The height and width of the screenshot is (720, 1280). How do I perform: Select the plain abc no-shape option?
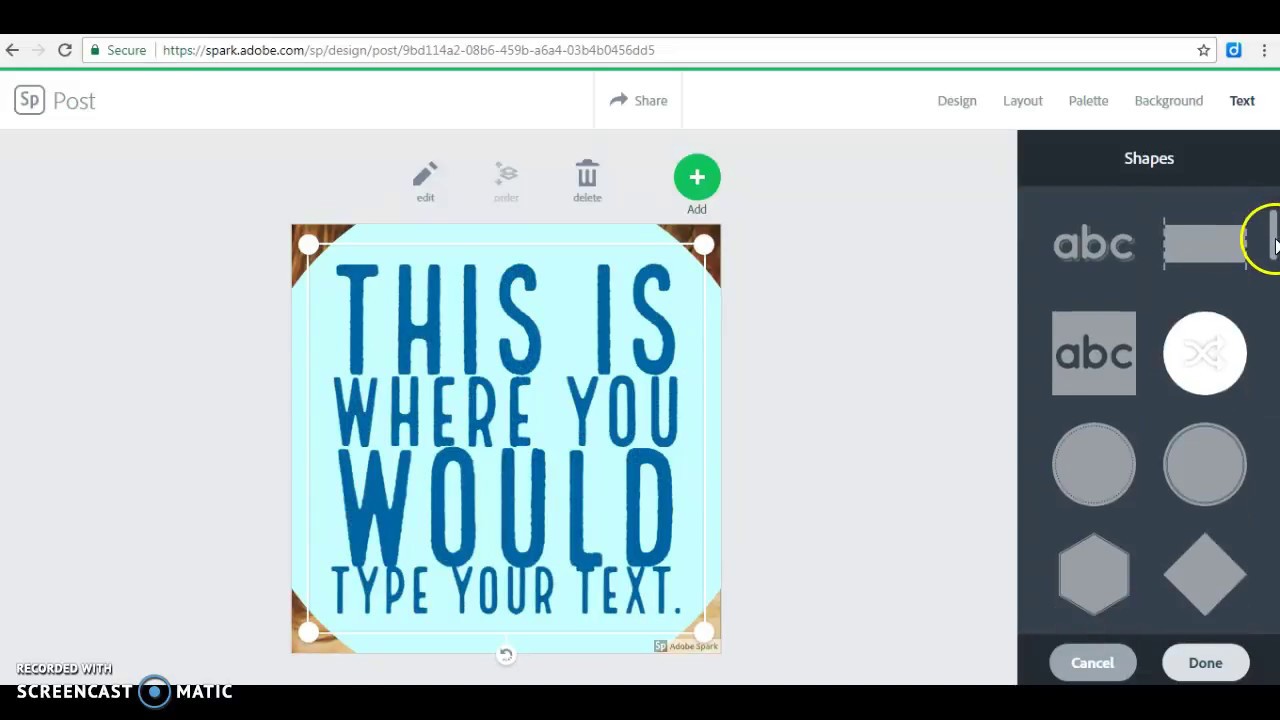point(1094,243)
